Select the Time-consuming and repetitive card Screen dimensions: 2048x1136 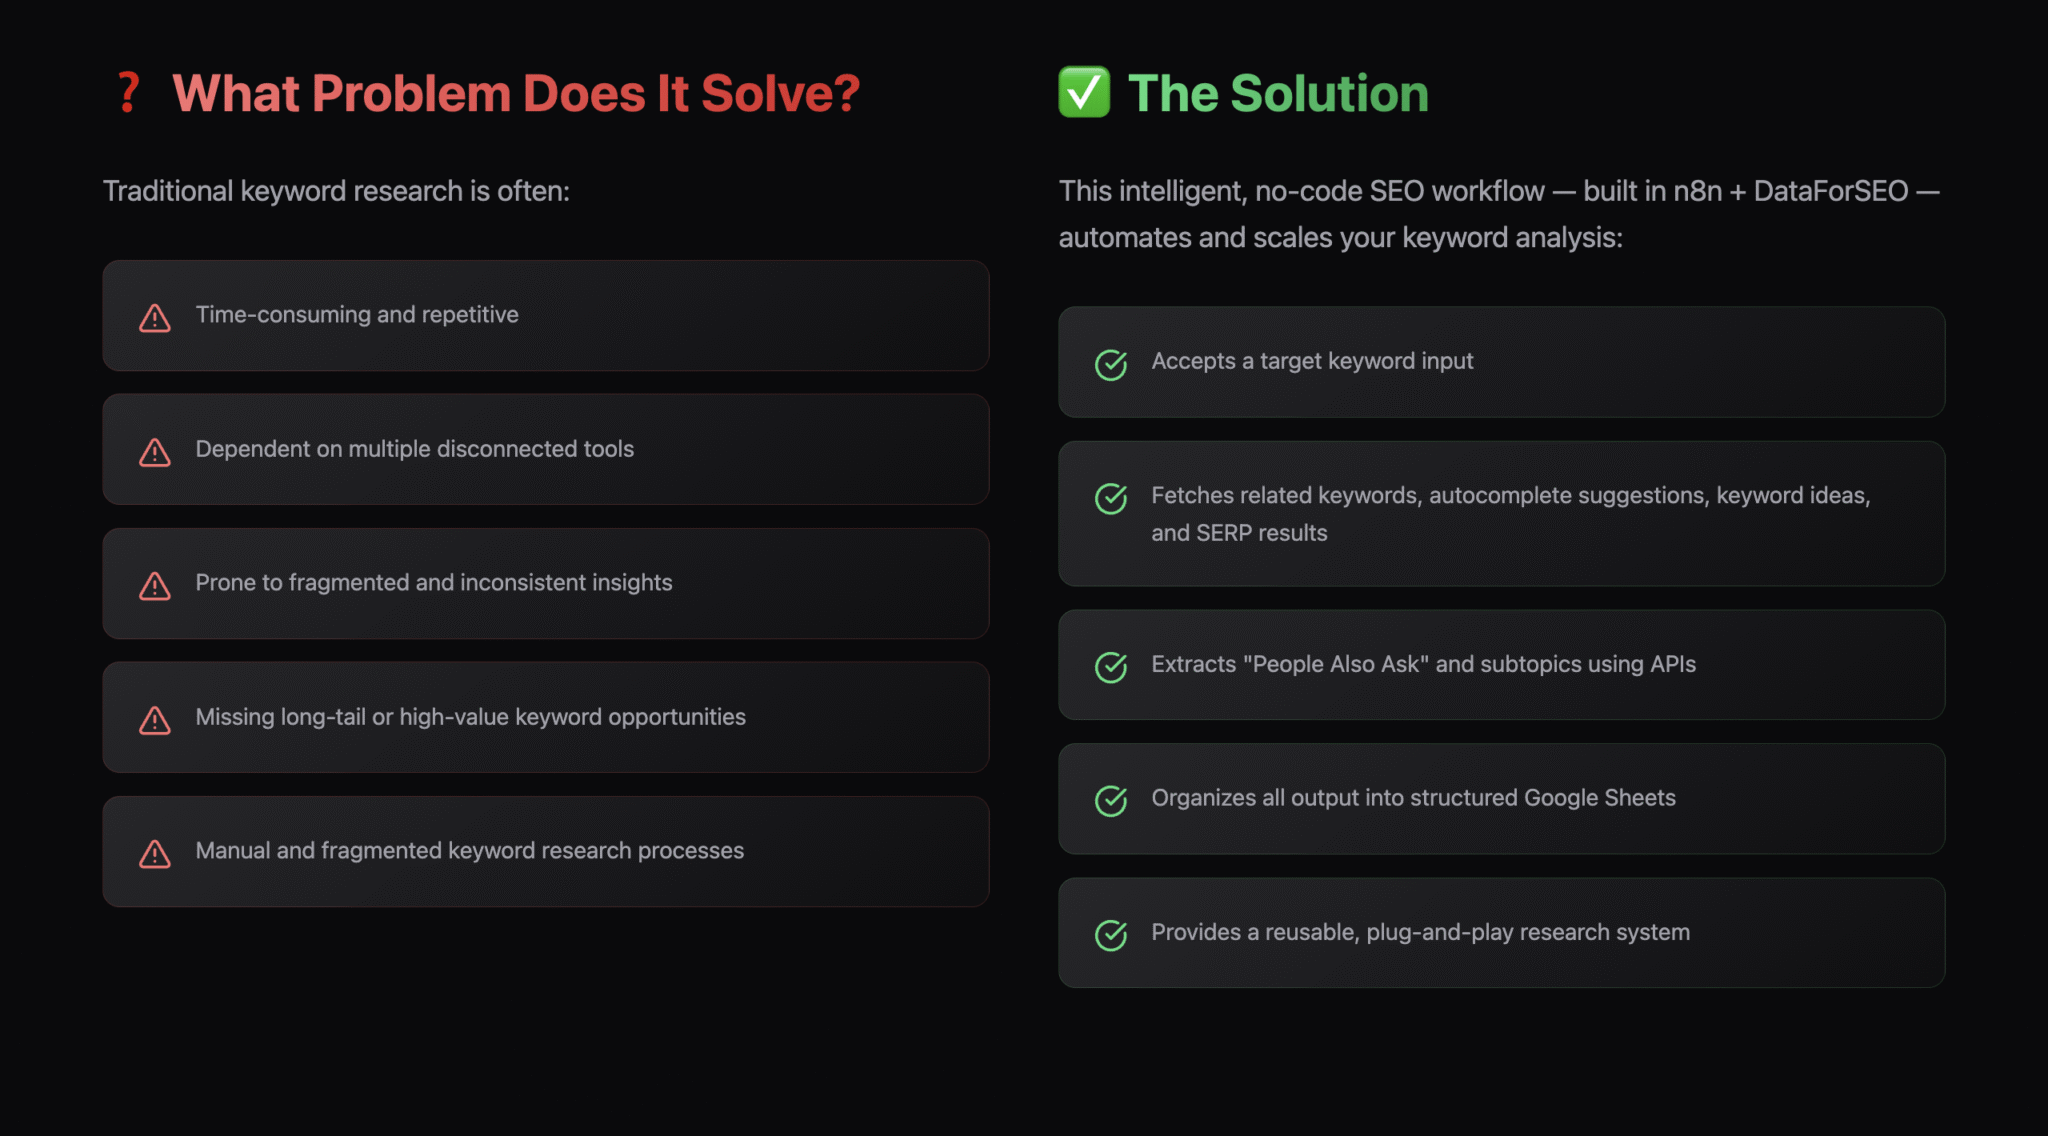click(546, 316)
